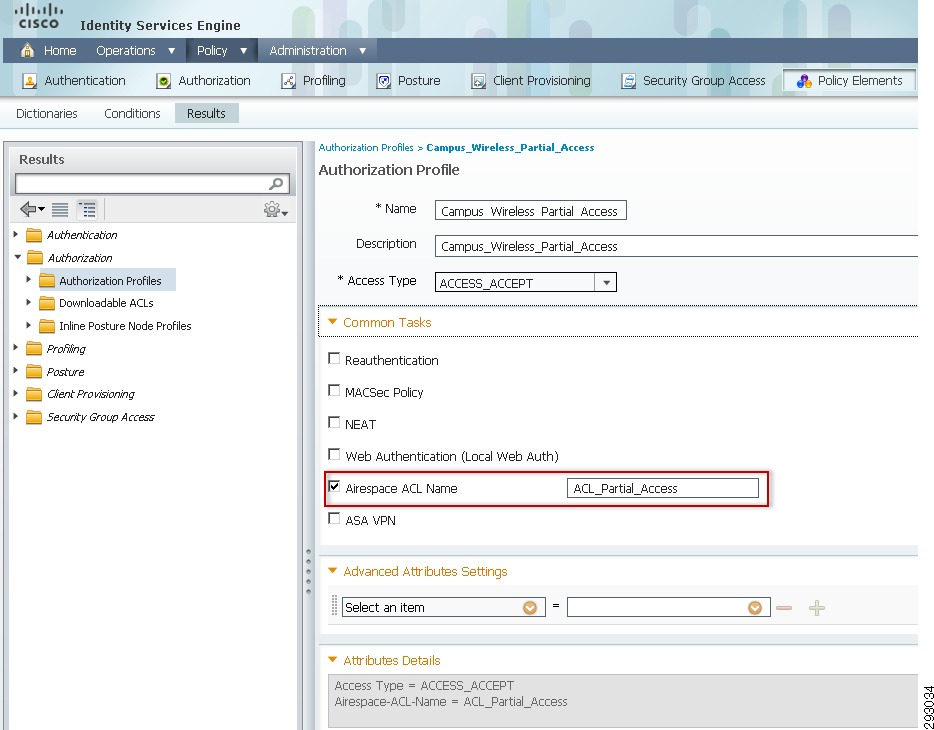
Task: Click the Airespace ACL Name text field
Action: point(663,488)
